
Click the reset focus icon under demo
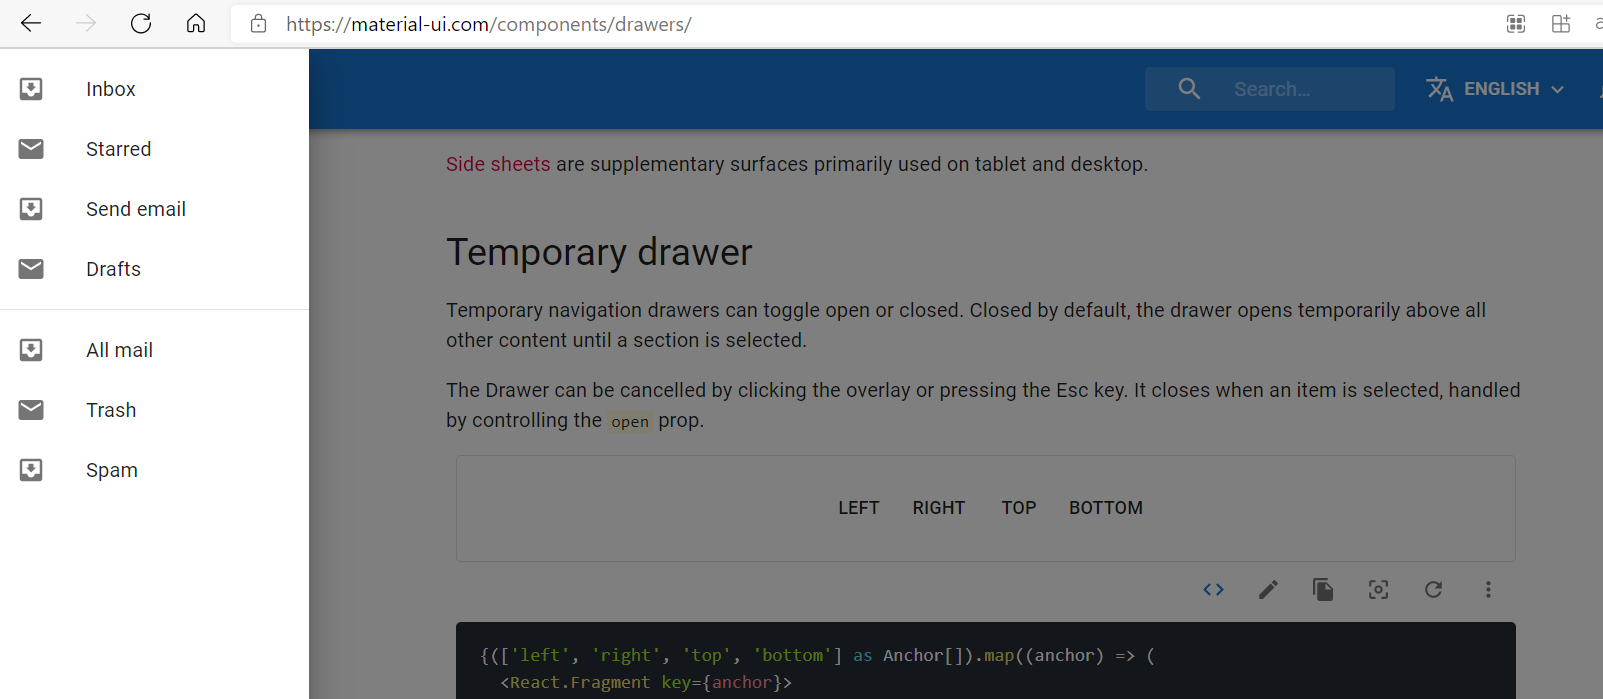(1378, 590)
